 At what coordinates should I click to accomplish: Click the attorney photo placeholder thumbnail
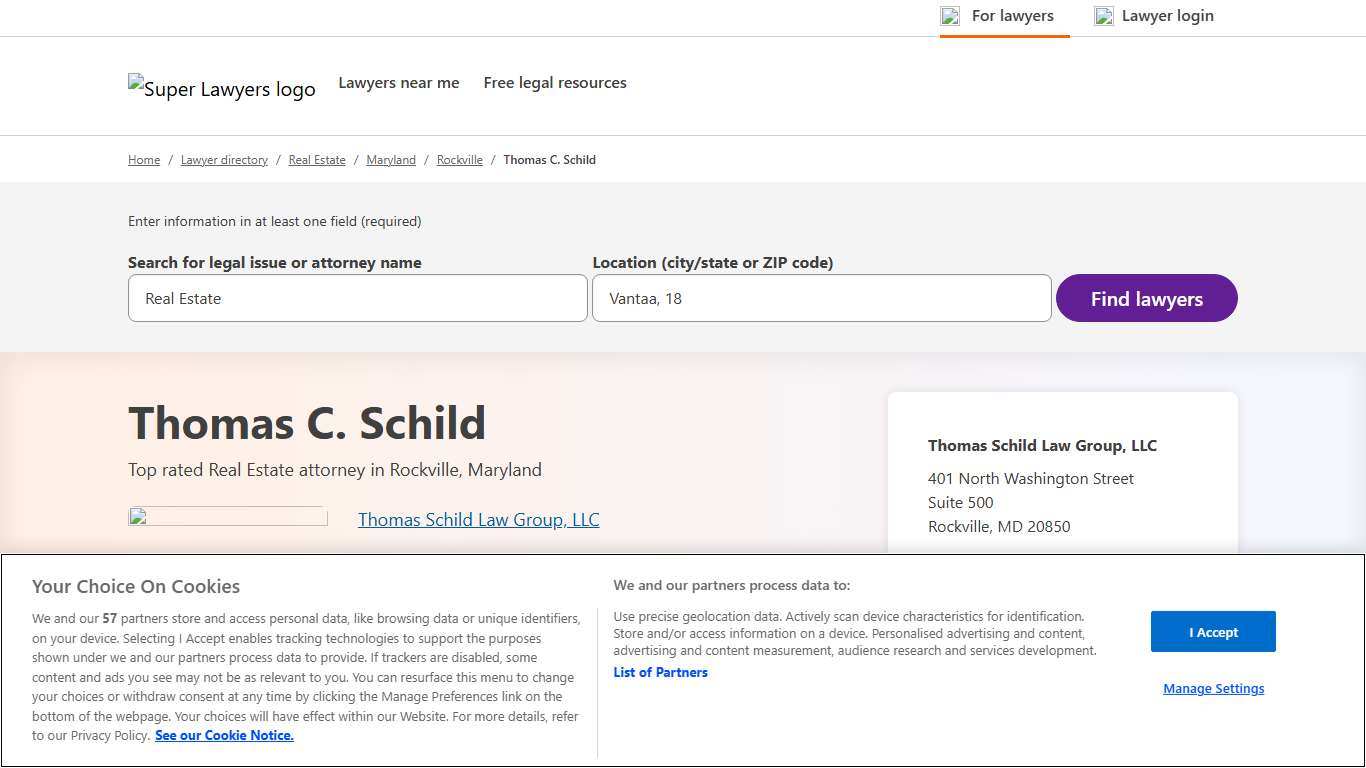pyautogui.click(x=227, y=516)
